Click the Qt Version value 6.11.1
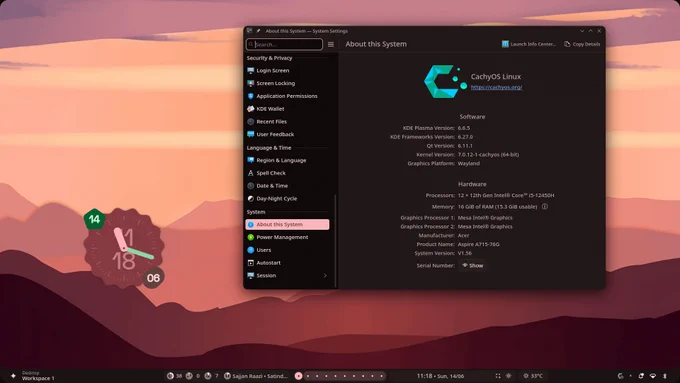Image resolution: width=680 pixels, height=383 pixels. [x=465, y=146]
